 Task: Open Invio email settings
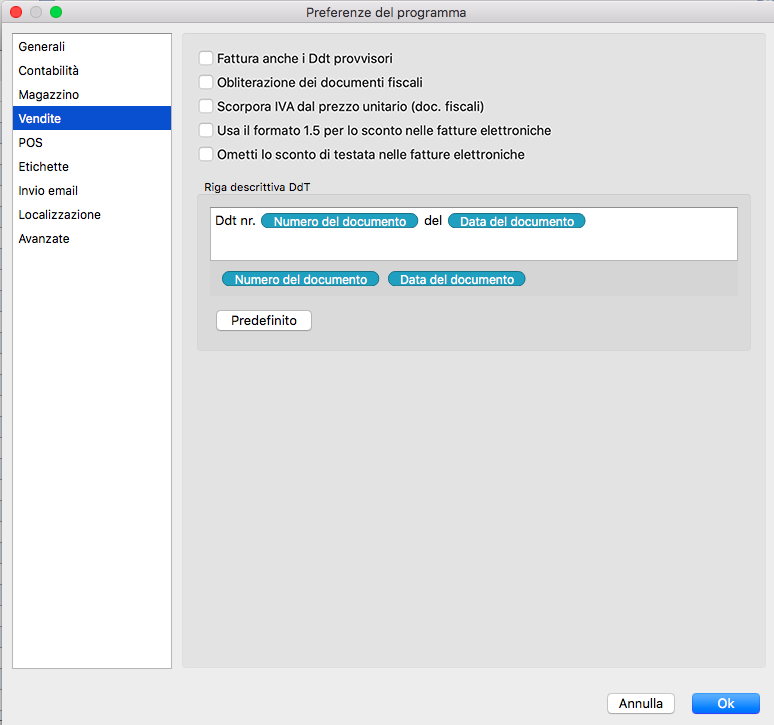48,191
